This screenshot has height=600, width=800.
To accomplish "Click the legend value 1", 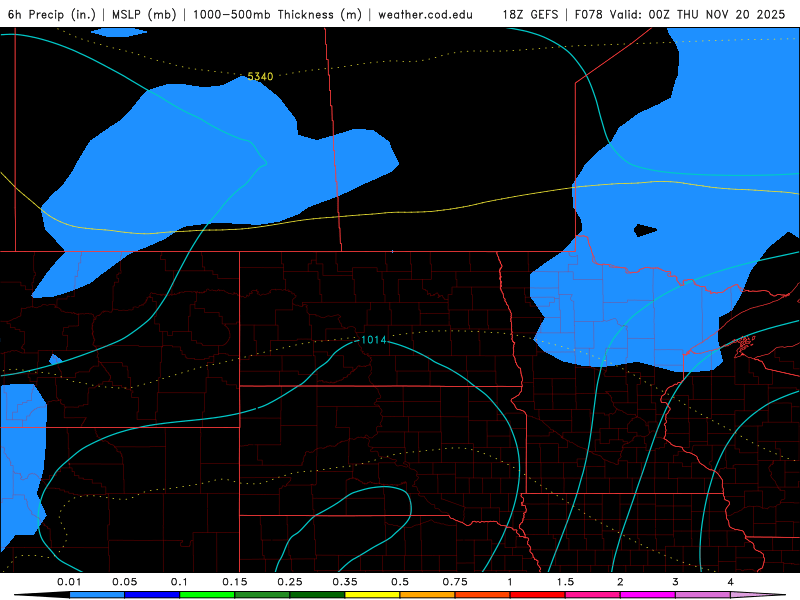I will coord(510,582).
